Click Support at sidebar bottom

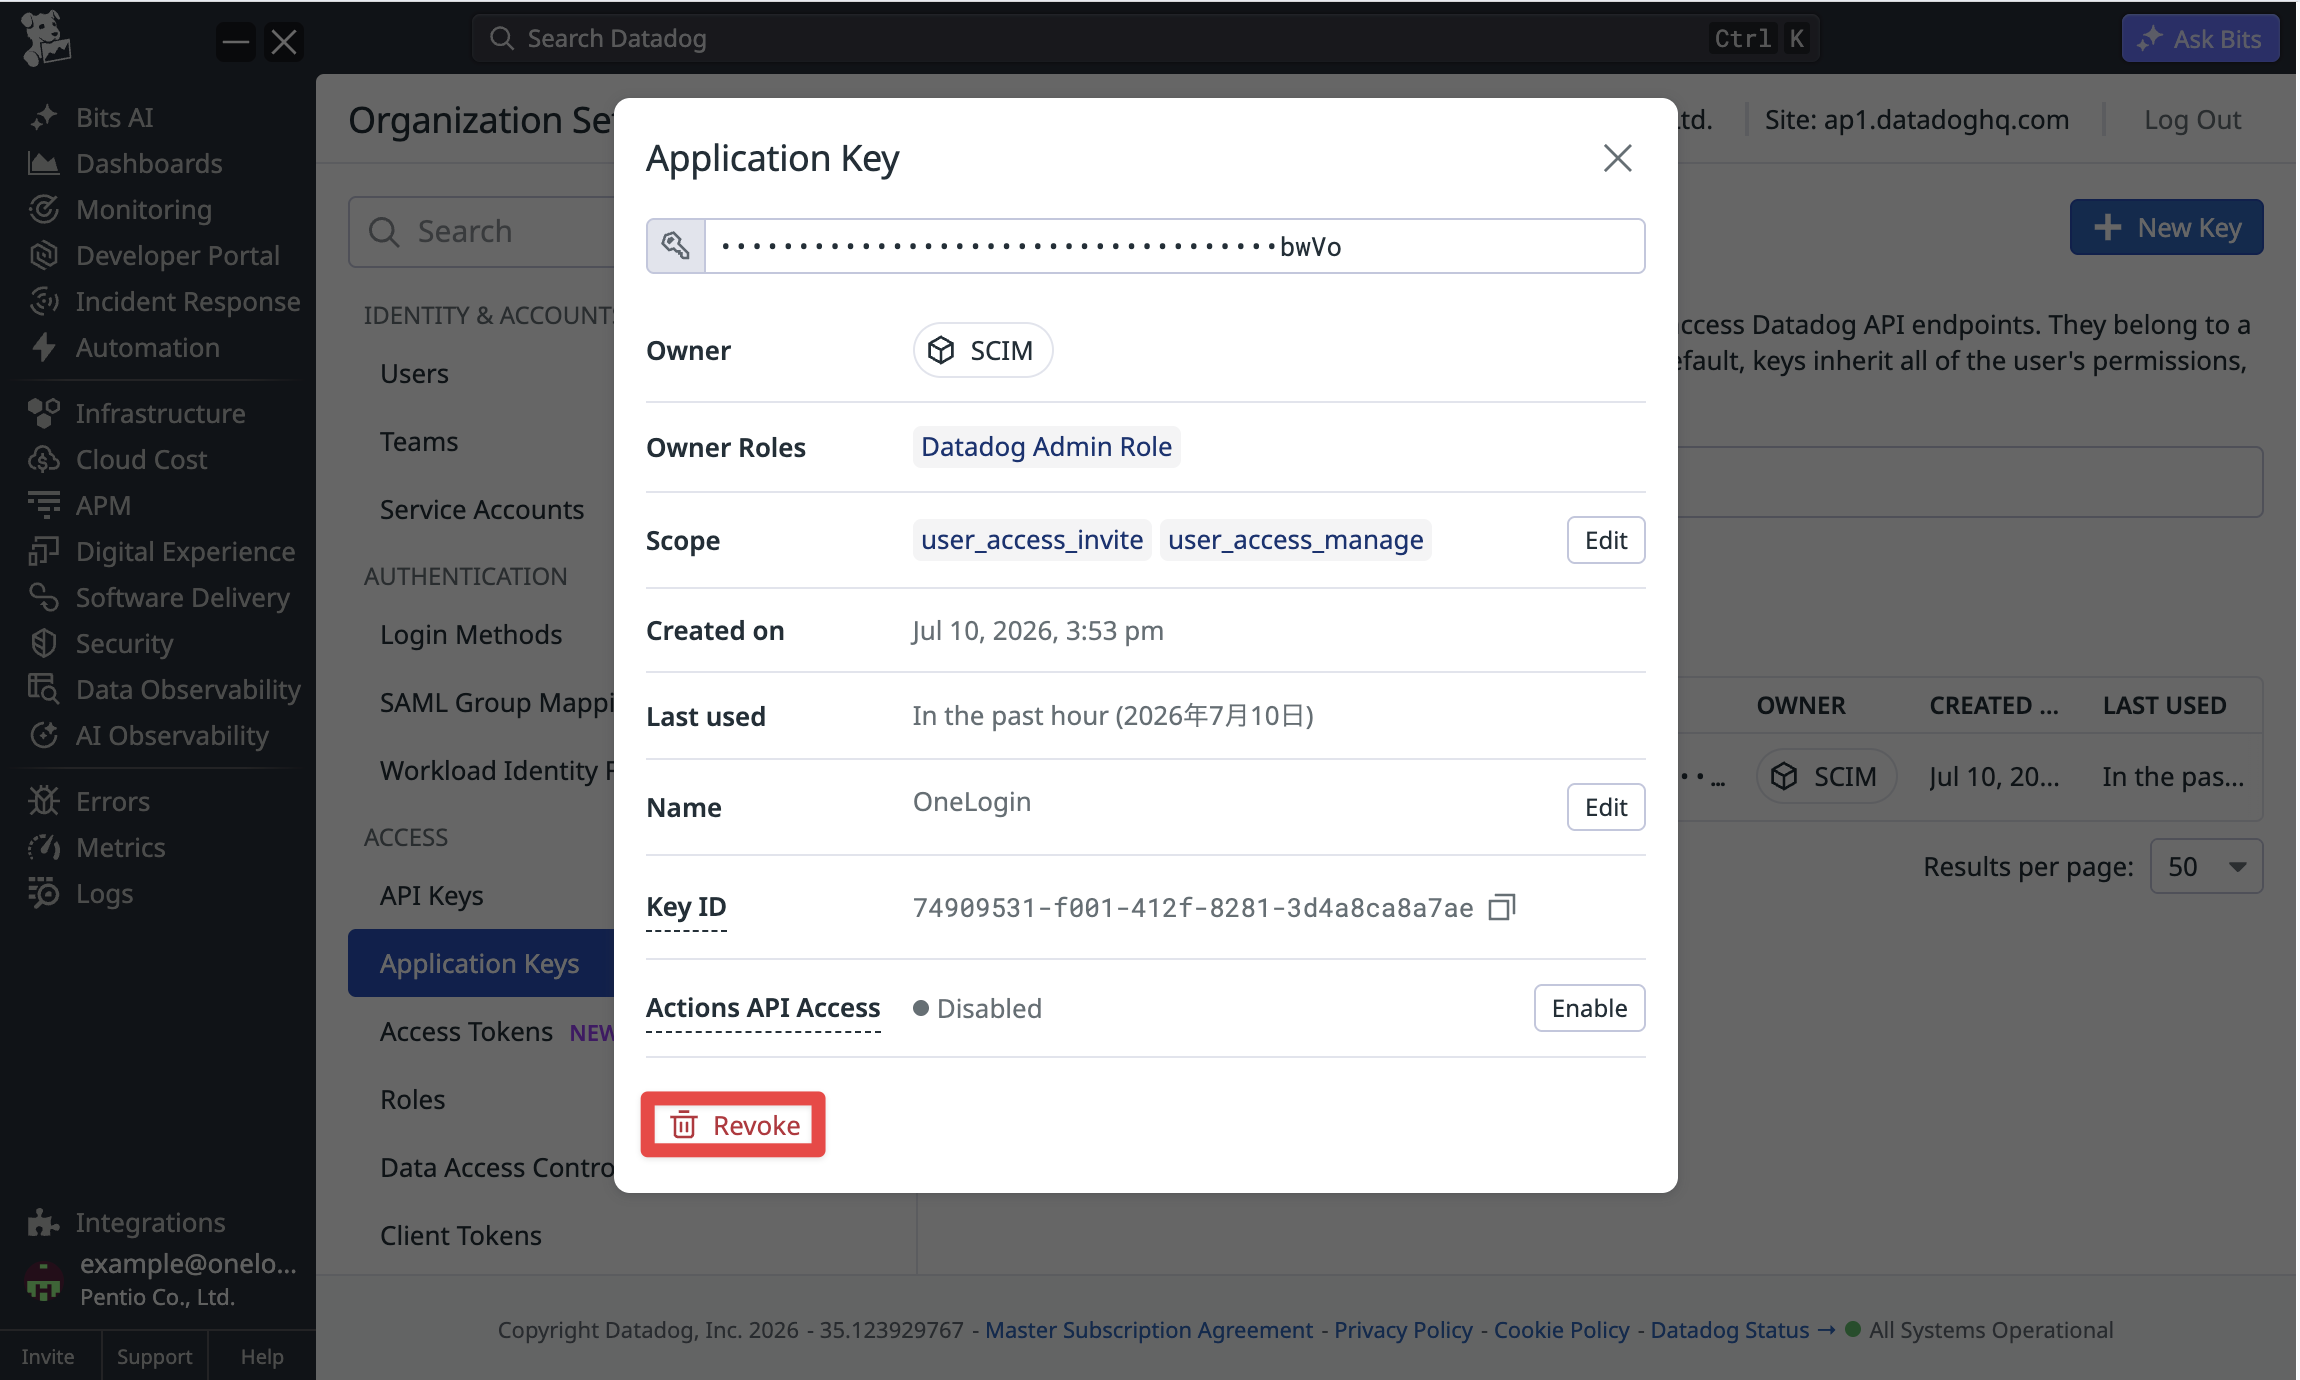coord(154,1356)
